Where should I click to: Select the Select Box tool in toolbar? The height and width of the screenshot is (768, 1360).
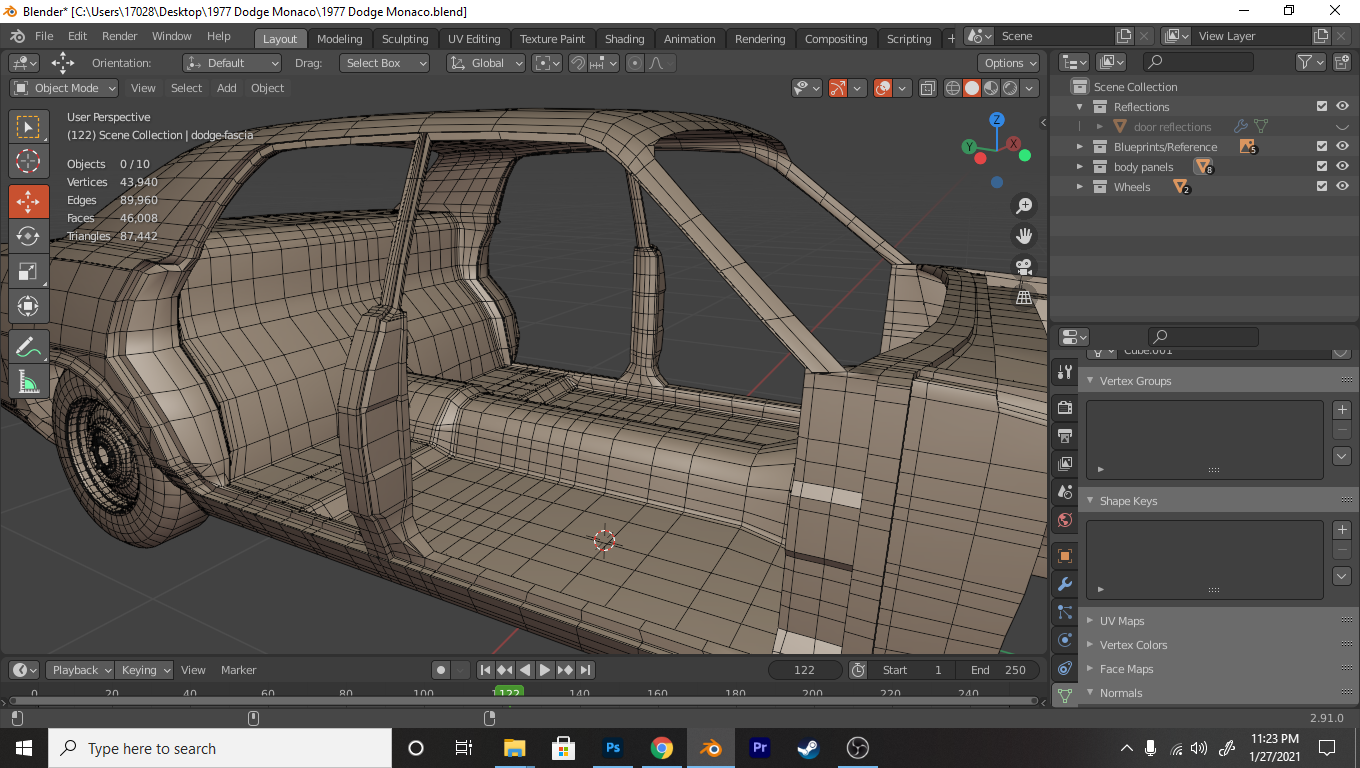click(28, 127)
